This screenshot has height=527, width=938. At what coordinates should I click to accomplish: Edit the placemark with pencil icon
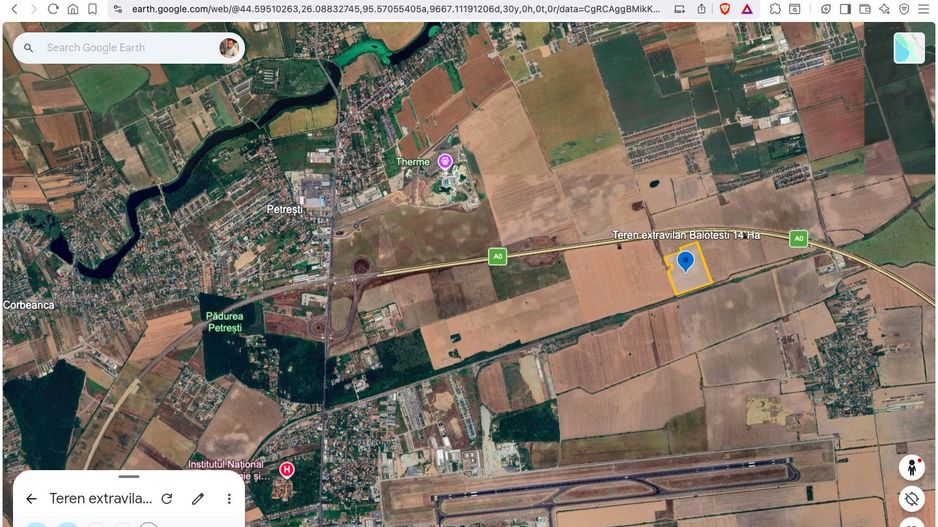point(198,498)
